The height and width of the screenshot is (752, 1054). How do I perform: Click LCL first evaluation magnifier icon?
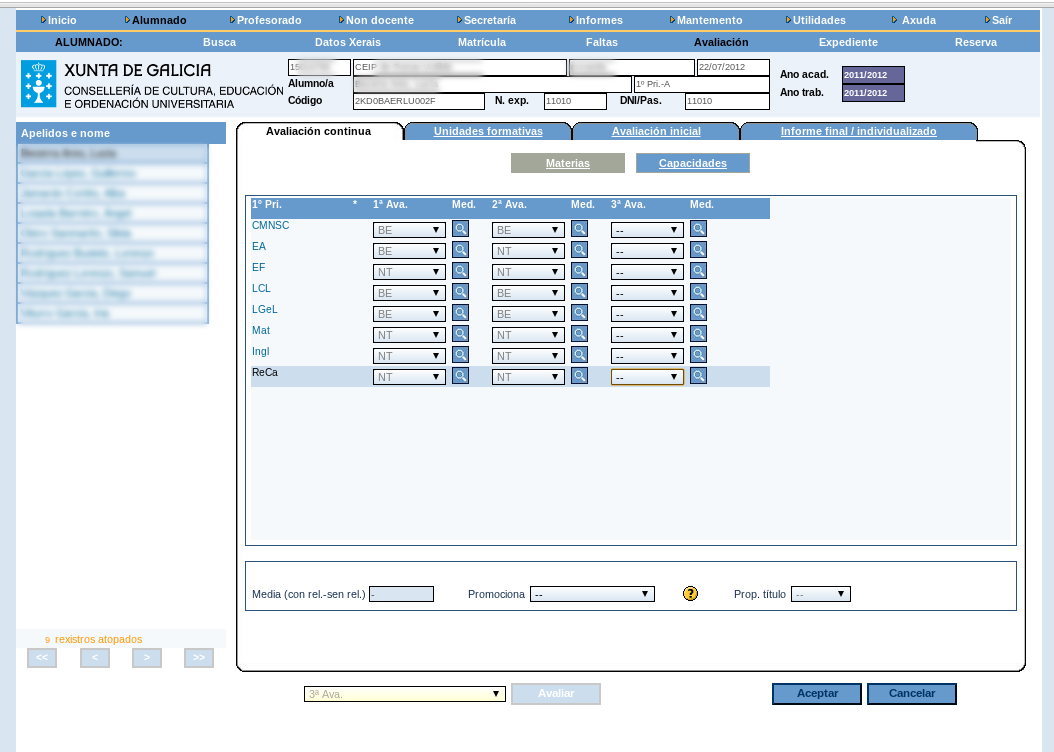point(460,292)
